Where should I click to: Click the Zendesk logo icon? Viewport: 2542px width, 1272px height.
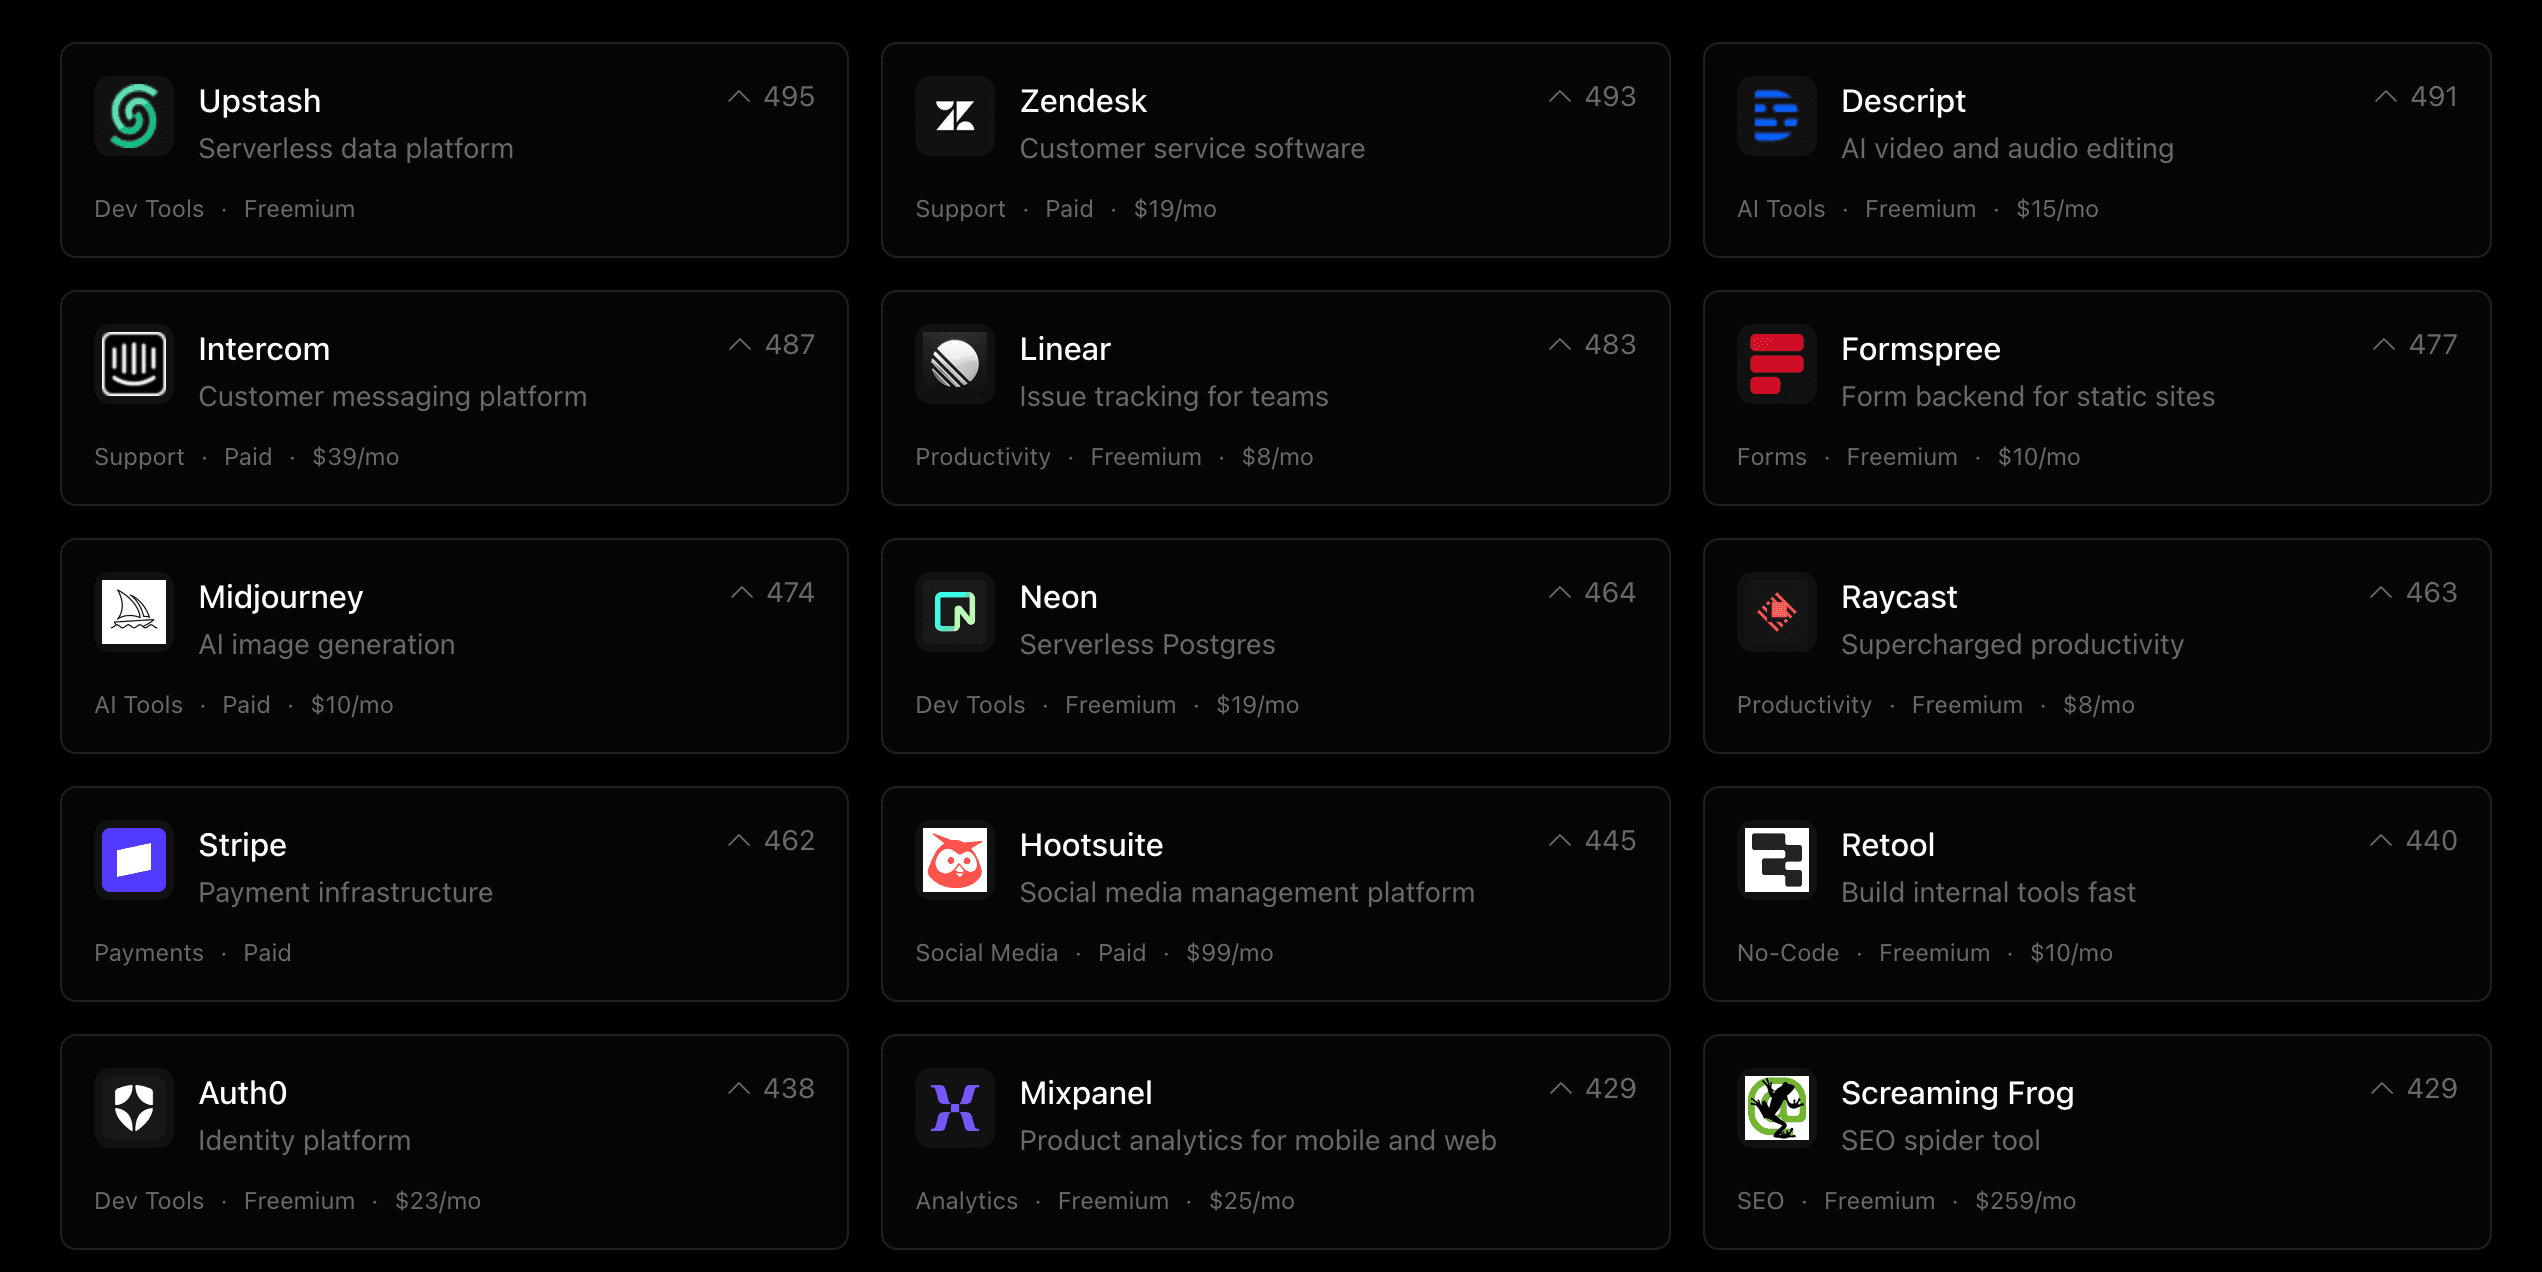click(955, 116)
